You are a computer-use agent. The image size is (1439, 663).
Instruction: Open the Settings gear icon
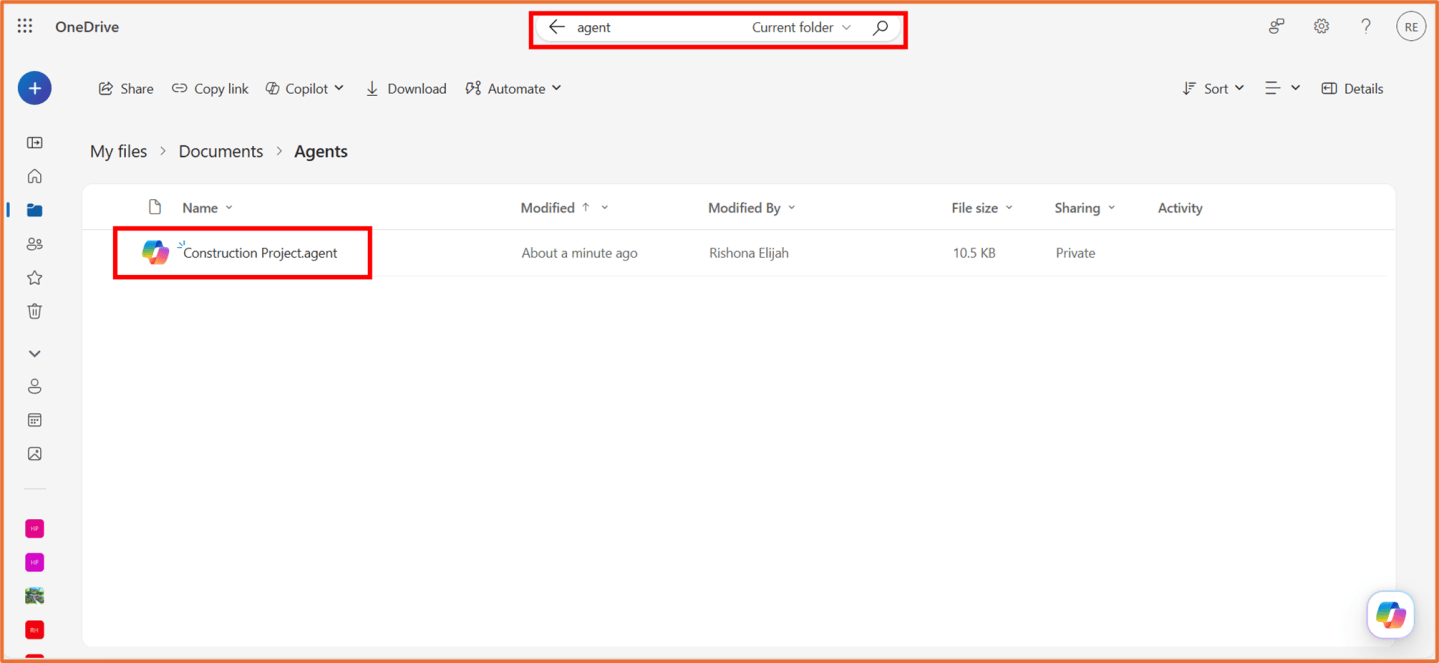[1321, 27]
